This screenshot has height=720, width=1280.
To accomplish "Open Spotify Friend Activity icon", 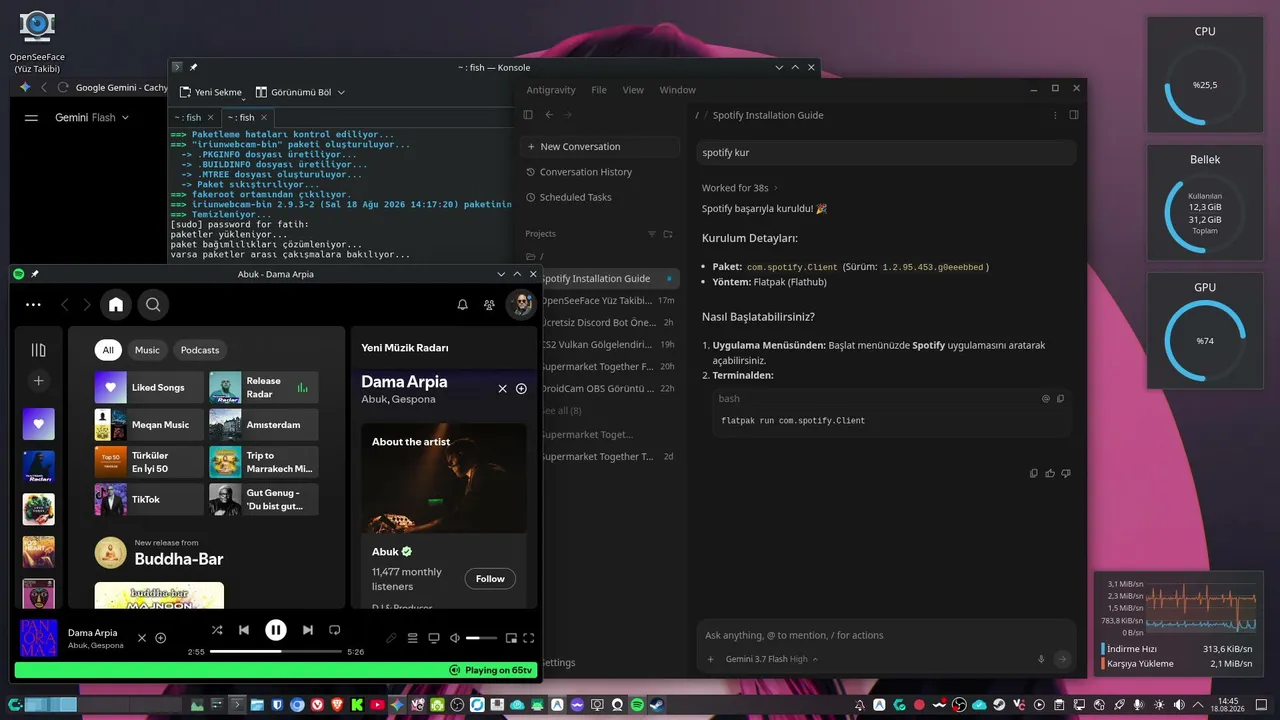I will (489, 305).
